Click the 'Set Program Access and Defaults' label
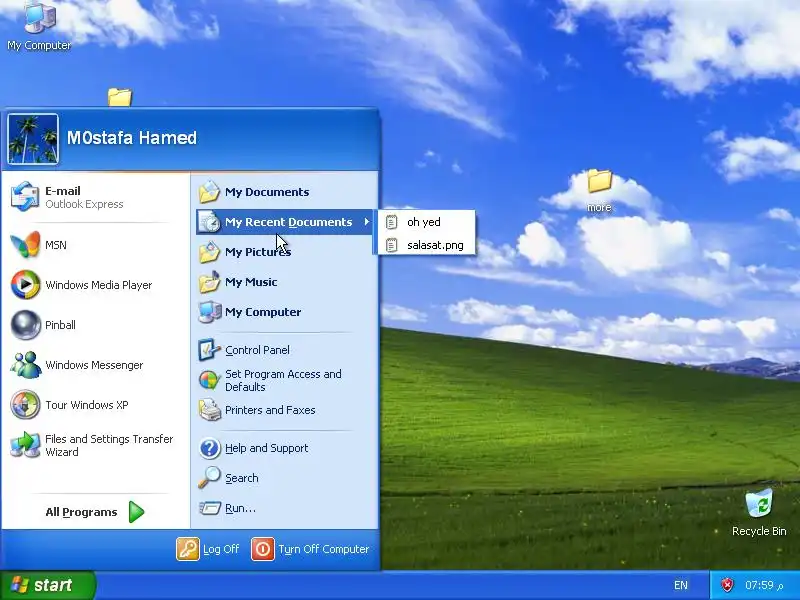 point(283,381)
